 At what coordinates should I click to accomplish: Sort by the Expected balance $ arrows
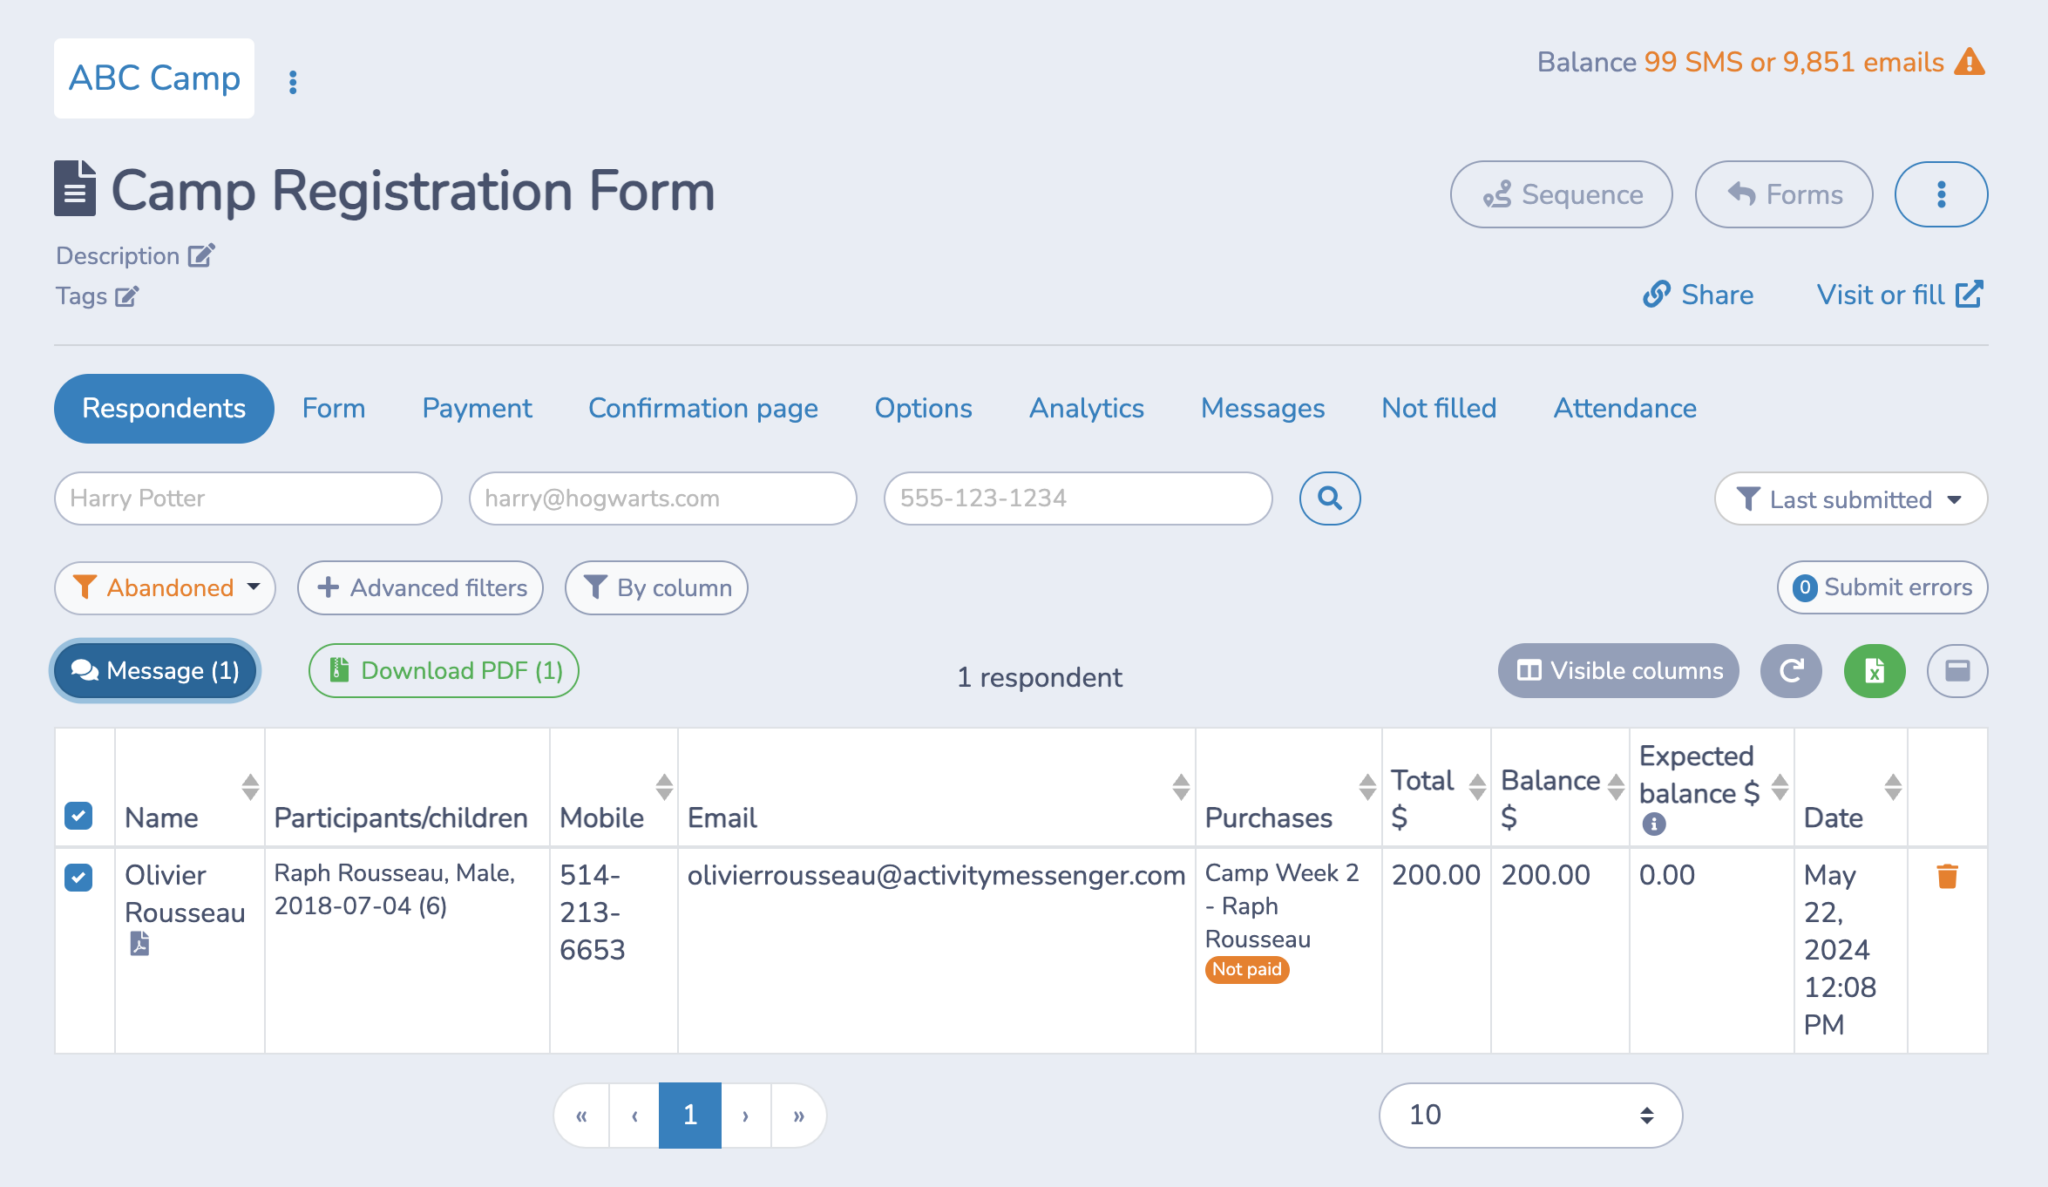(1780, 787)
